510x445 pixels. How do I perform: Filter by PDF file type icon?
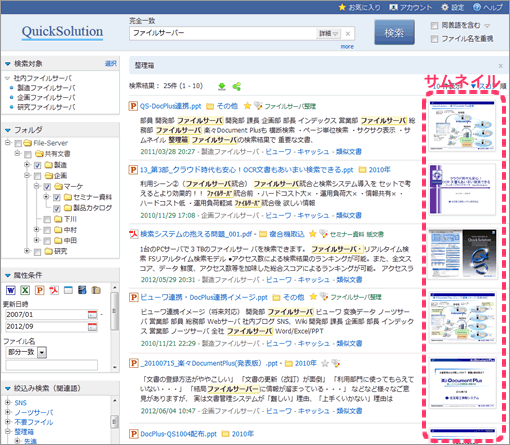(54, 290)
